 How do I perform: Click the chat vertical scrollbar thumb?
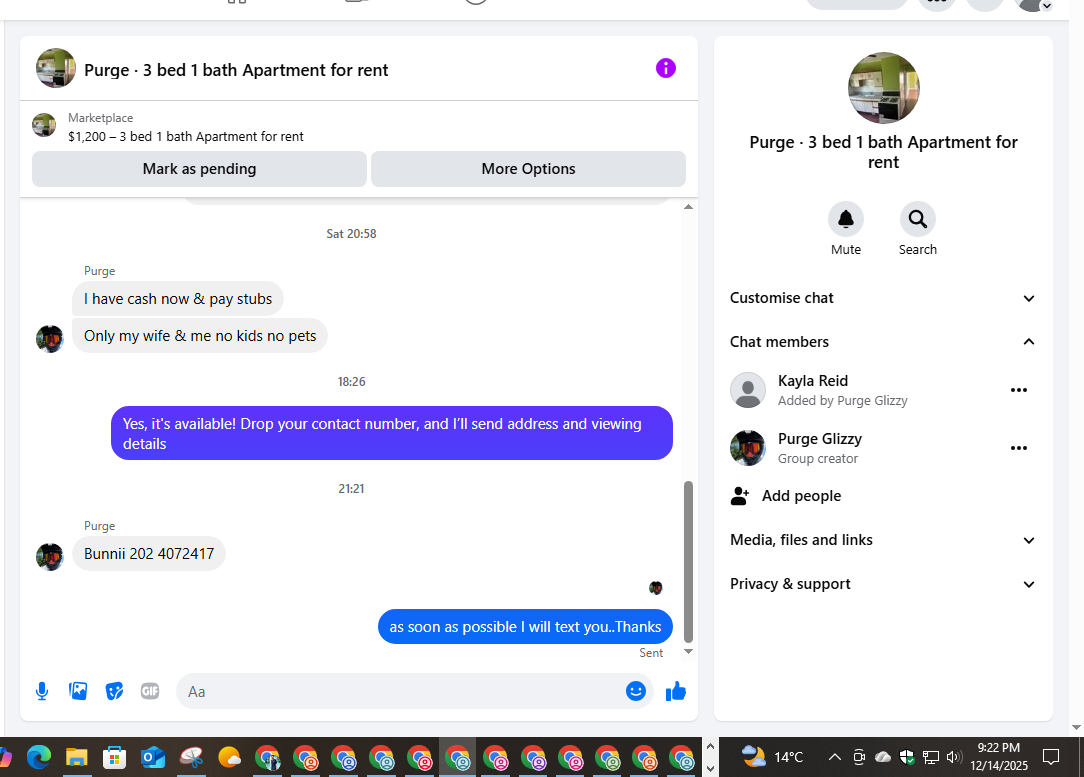pos(688,562)
